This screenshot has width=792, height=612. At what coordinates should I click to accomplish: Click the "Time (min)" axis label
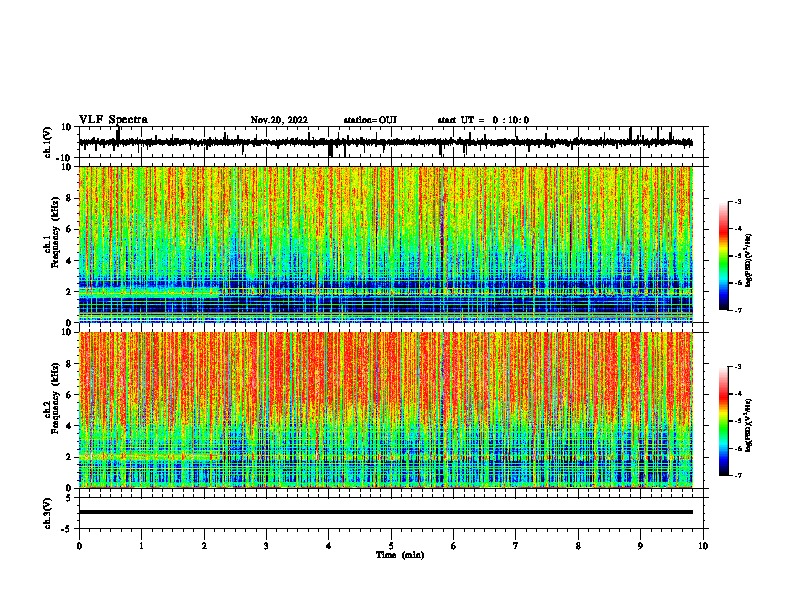pyautogui.click(x=400, y=555)
